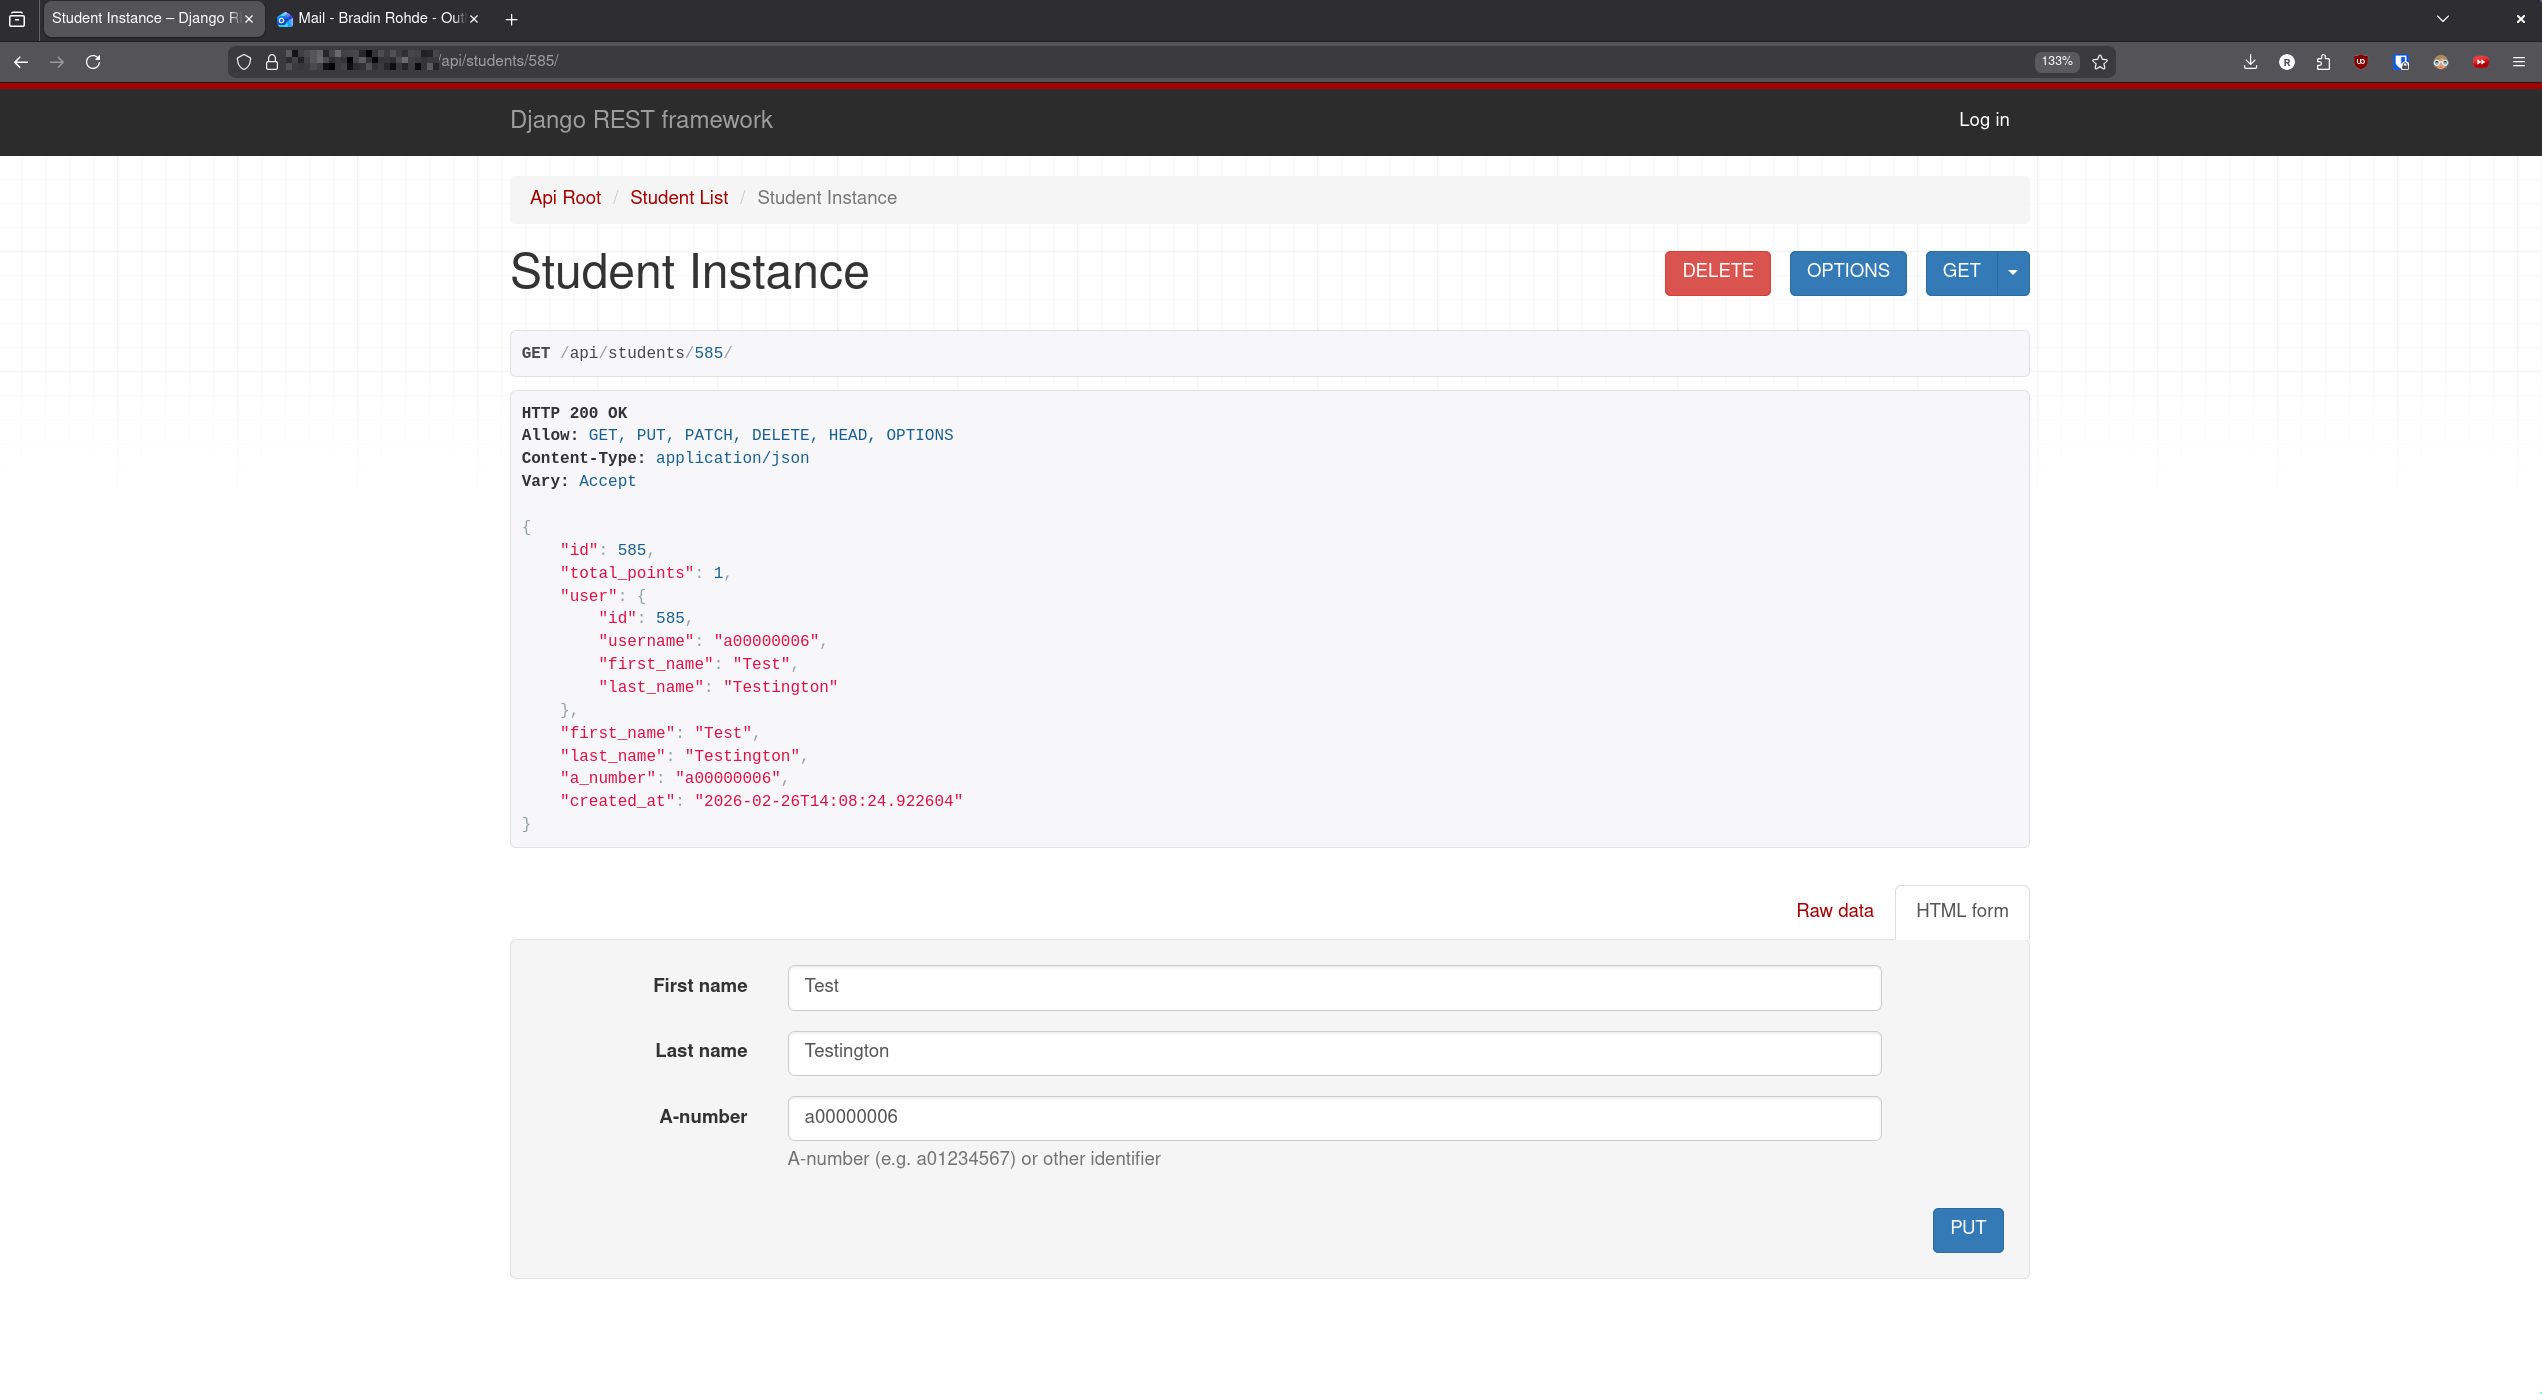The height and width of the screenshot is (1394, 2542).
Task: Open the Bitwarden shield extension icon
Action: click(x=2401, y=62)
